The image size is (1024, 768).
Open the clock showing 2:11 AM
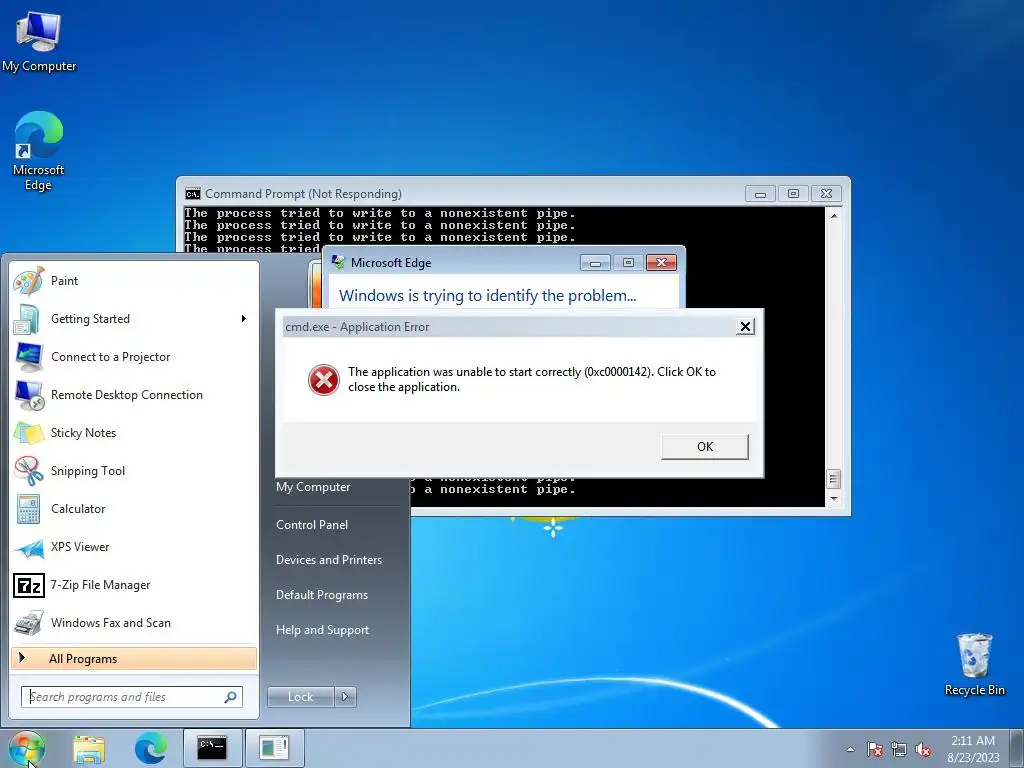coord(973,749)
